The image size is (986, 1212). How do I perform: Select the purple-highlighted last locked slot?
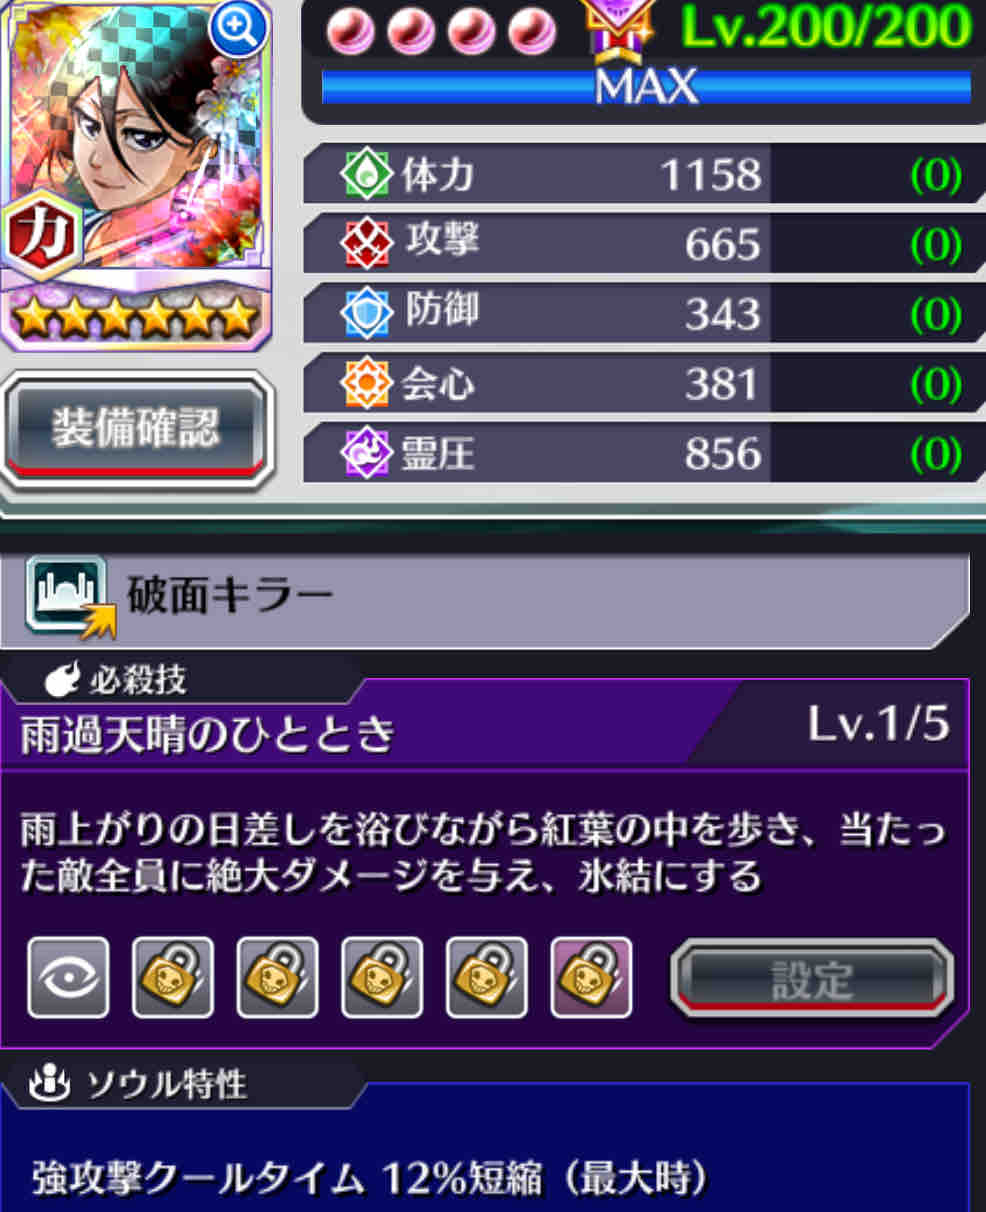coord(592,978)
